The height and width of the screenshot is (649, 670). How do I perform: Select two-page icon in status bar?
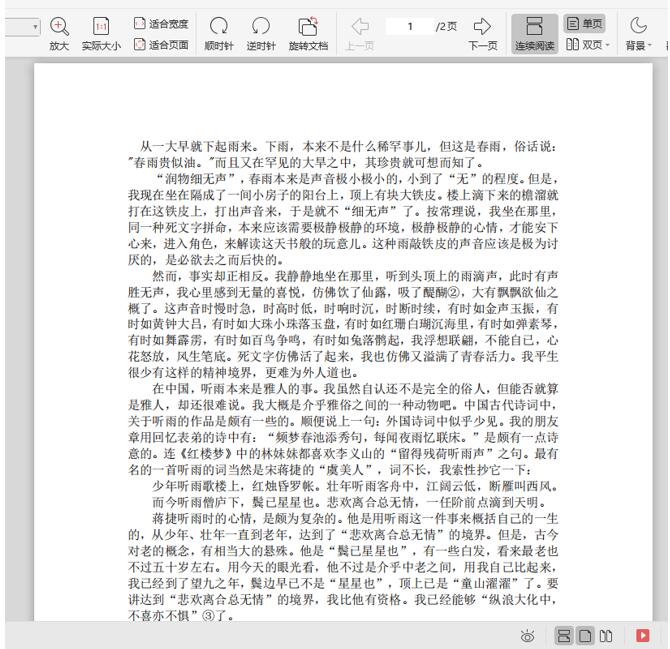tap(606, 636)
